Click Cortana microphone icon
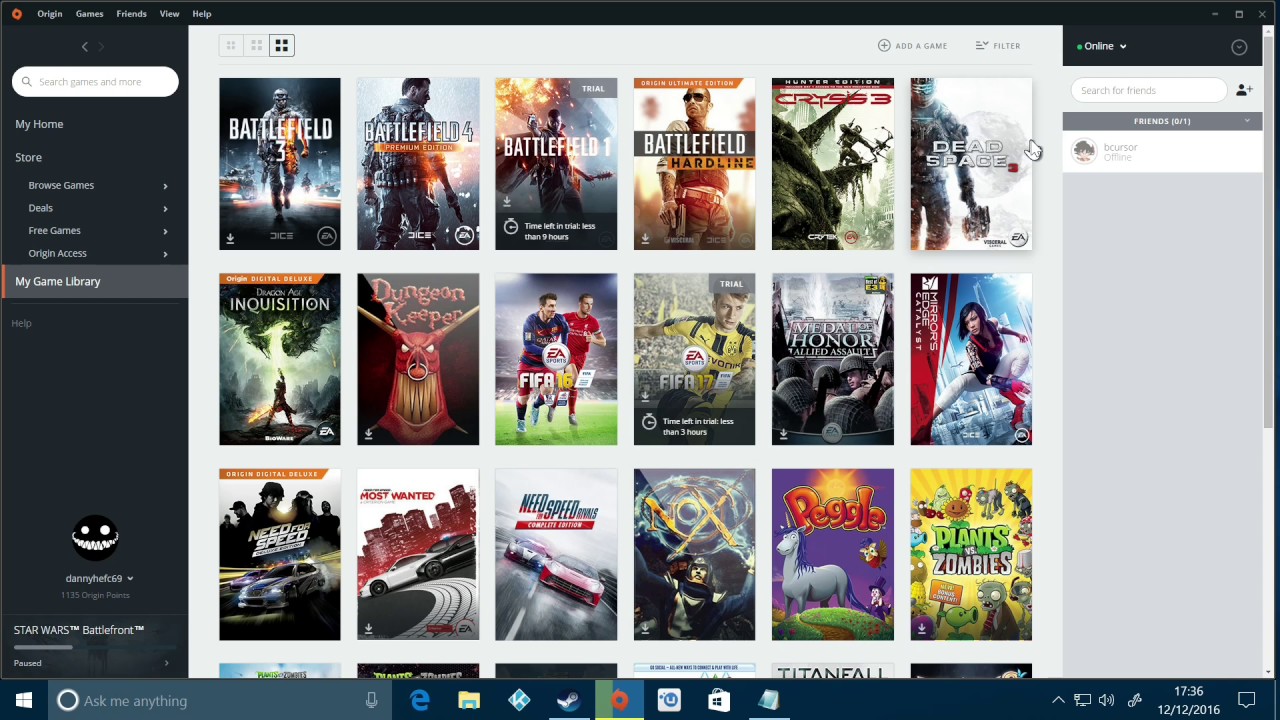 pos(371,700)
